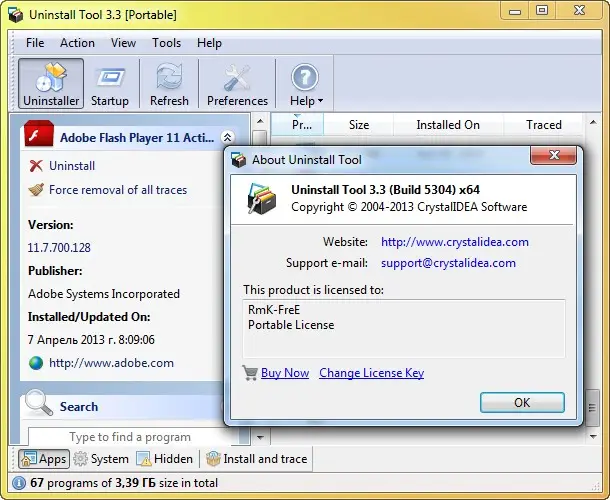The height and width of the screenshot is (500, 610).
Task: Open the http://www.adobe.com link
Action: [x=111, y=363]
